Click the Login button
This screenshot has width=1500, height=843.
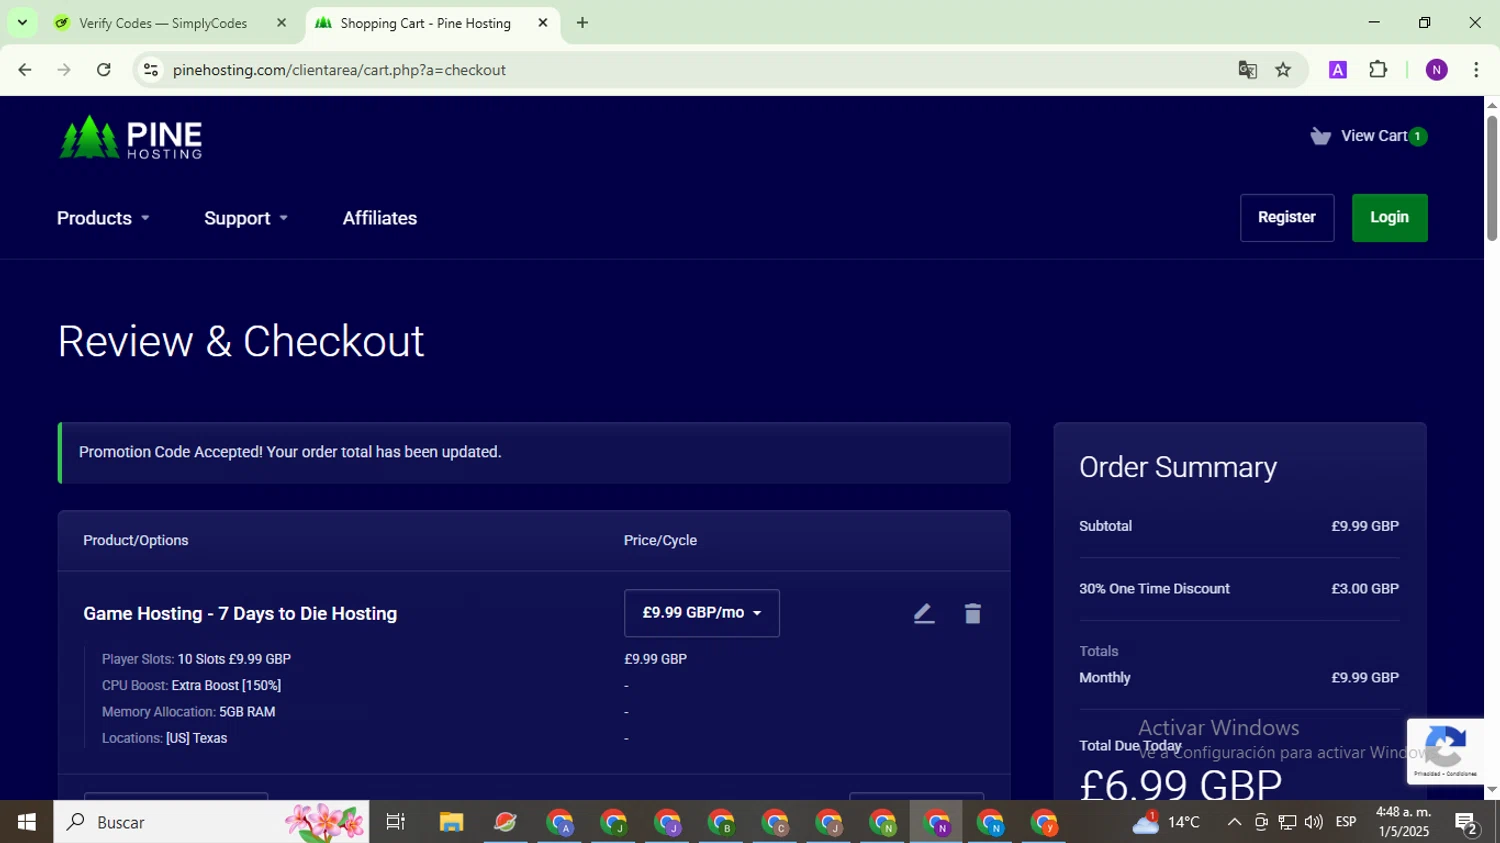pos(1389,218)
